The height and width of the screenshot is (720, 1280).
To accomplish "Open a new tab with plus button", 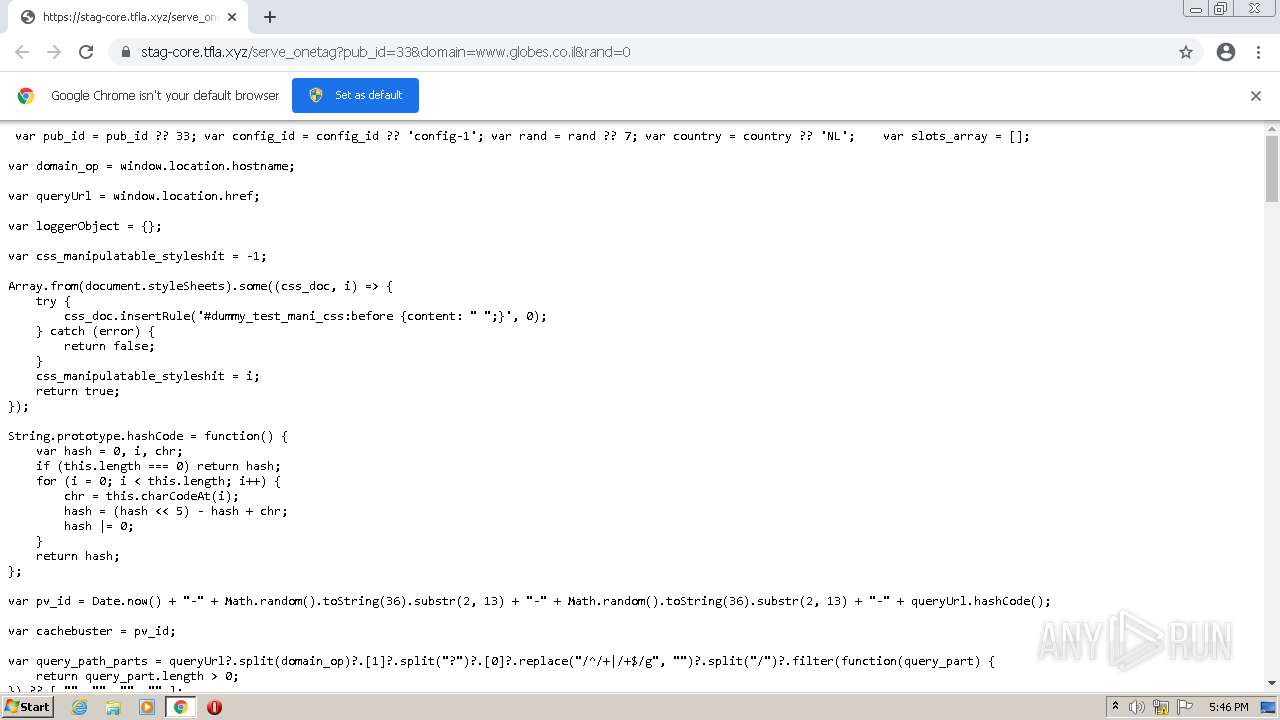I will pyautogui.click(x=270, y=17).
